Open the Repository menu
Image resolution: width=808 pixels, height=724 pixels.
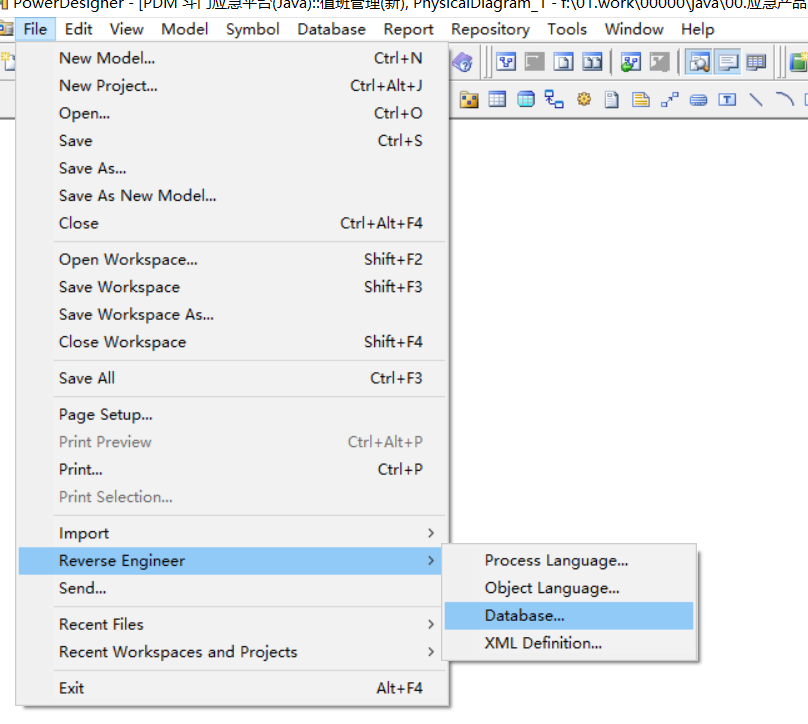click(490, 29)
